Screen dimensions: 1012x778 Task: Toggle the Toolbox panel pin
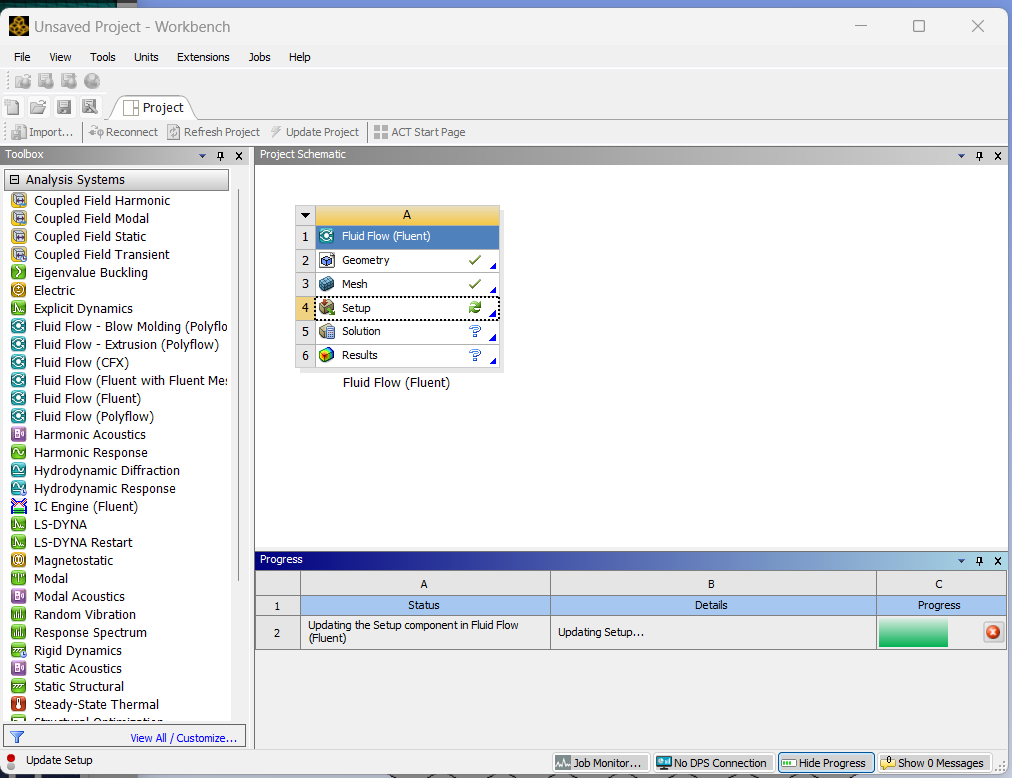click(x=221, y=156)
